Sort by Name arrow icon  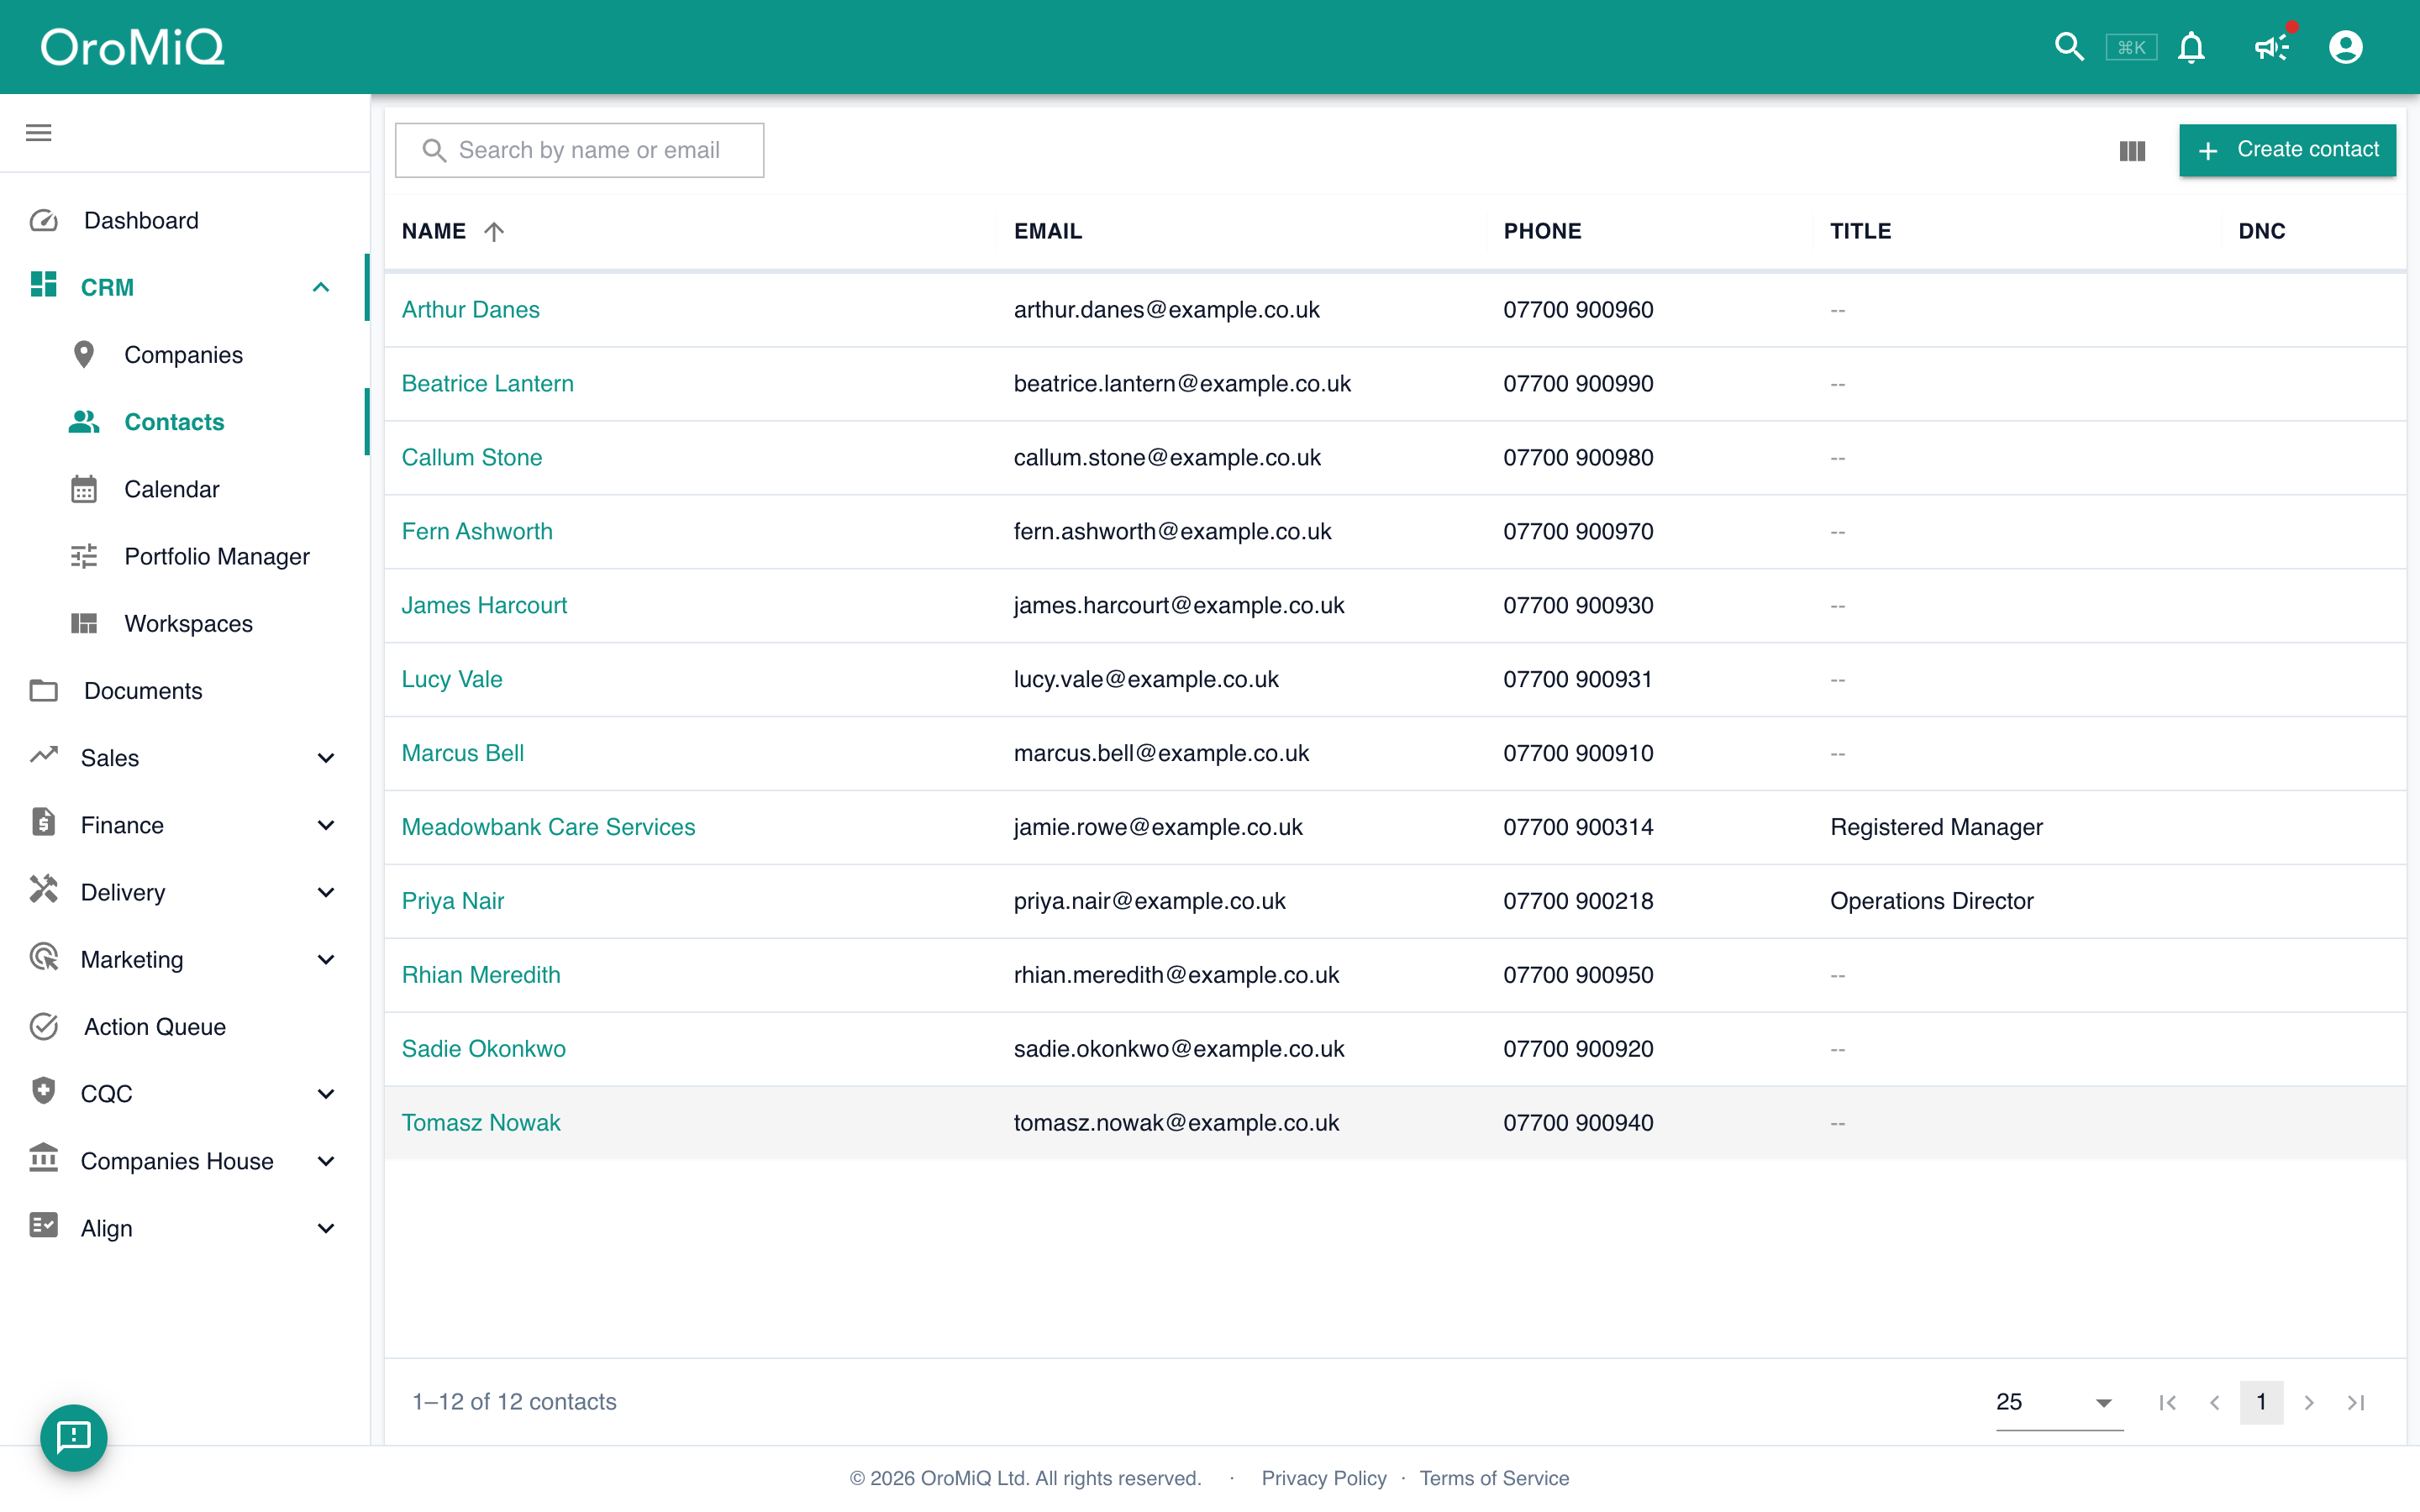point(494,232)
